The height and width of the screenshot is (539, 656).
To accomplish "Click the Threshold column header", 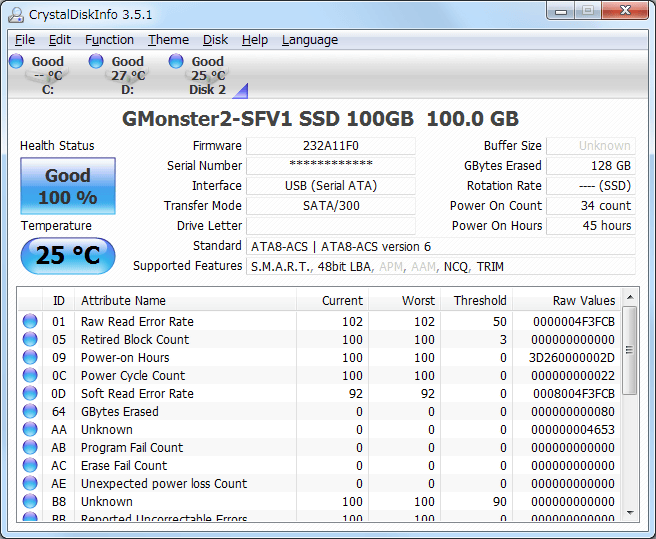I will [476, 300].
